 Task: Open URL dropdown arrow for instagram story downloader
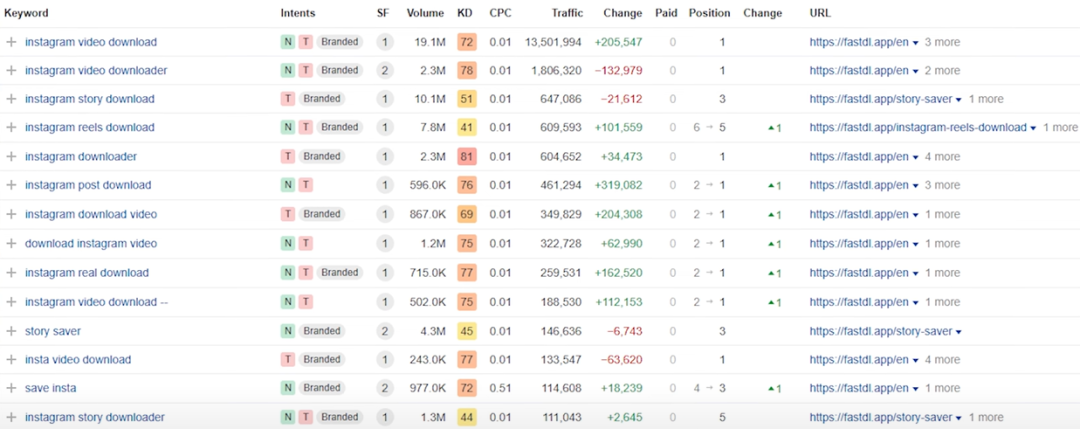(958, 418)
